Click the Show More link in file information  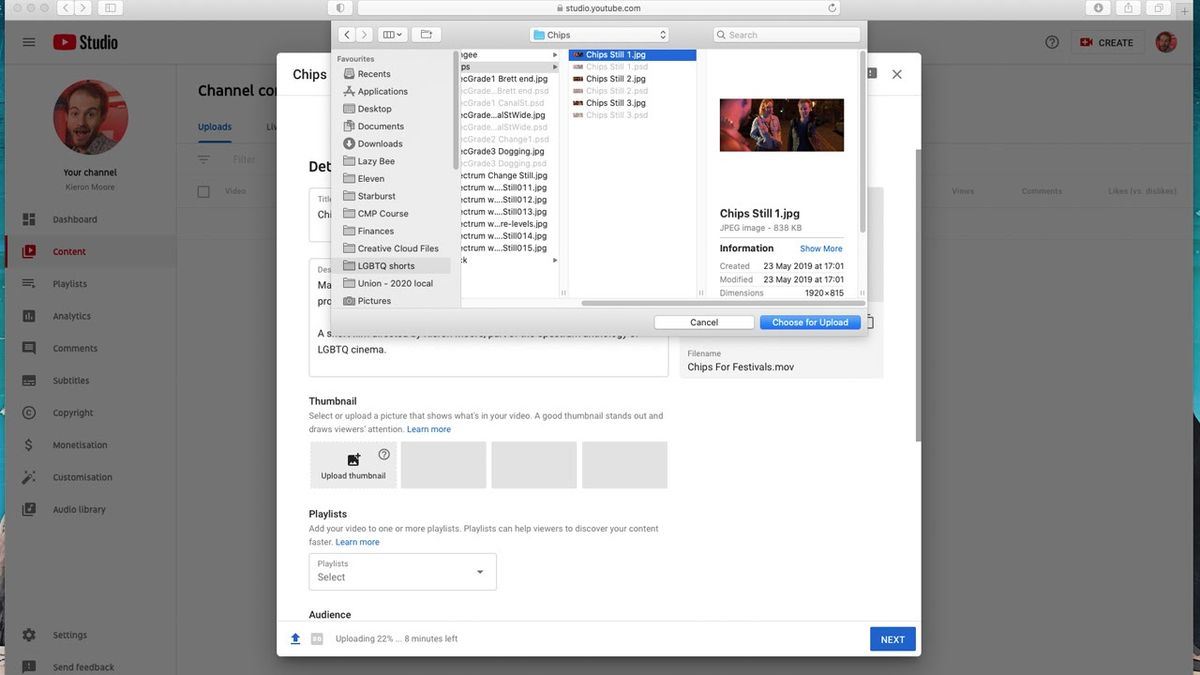tap(820, 248)
